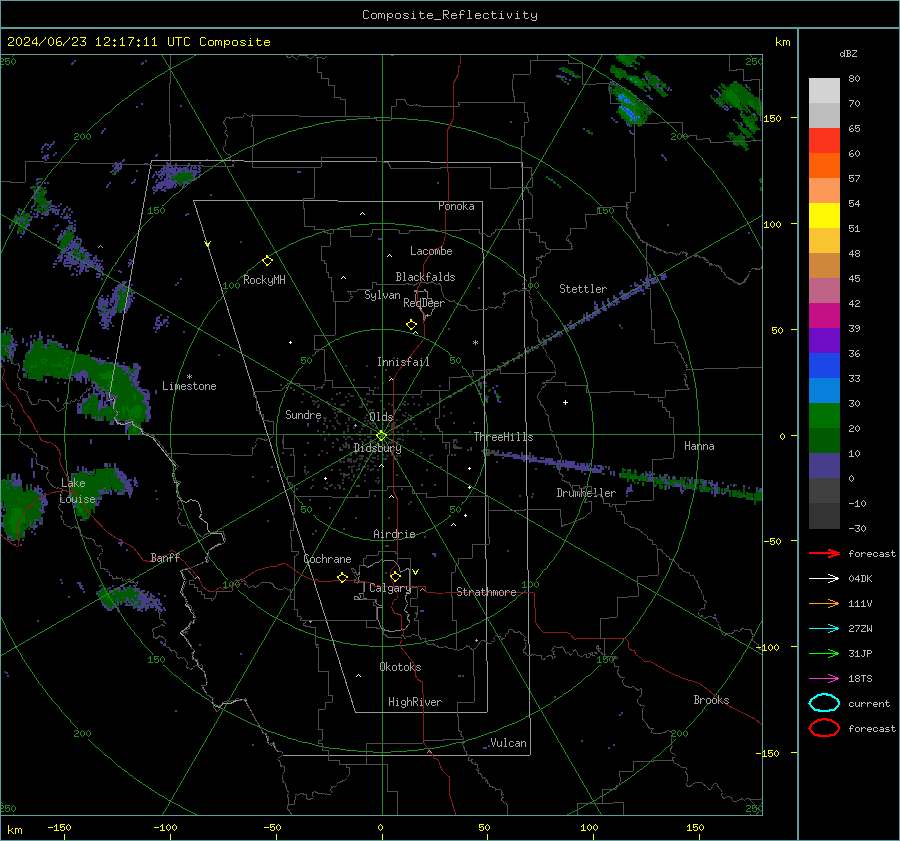Click the red forecast ellipse in legend
This screenshot has width=900, height=841.
pyautogui.click(x=824, y=728)
